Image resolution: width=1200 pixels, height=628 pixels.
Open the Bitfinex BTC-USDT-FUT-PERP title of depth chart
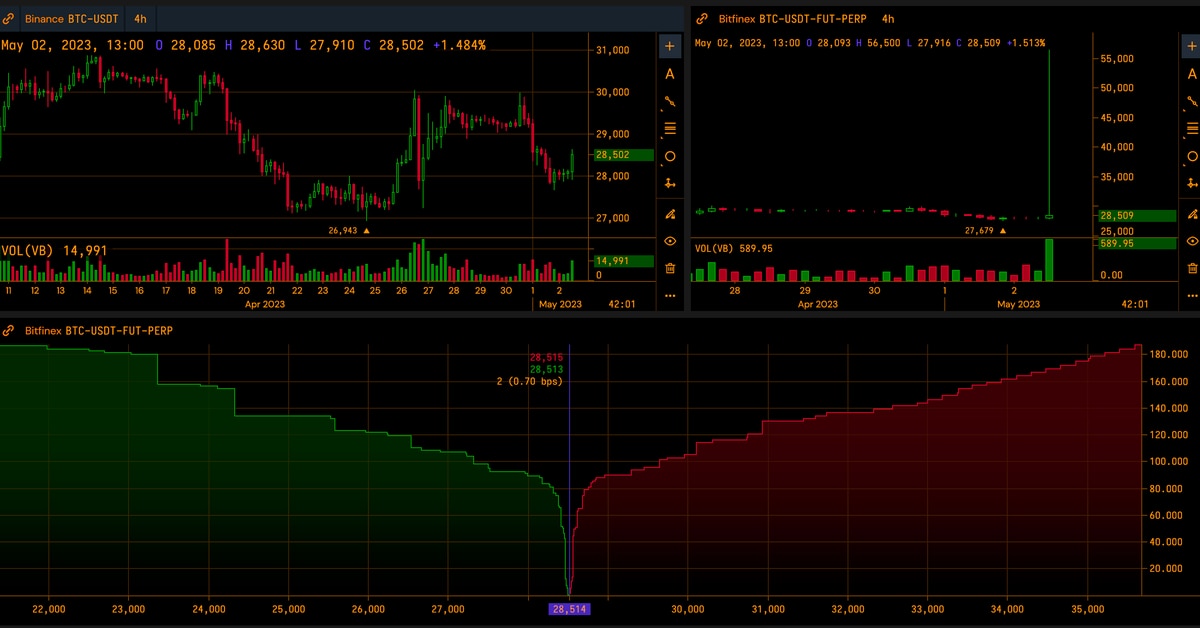(97, 329)
